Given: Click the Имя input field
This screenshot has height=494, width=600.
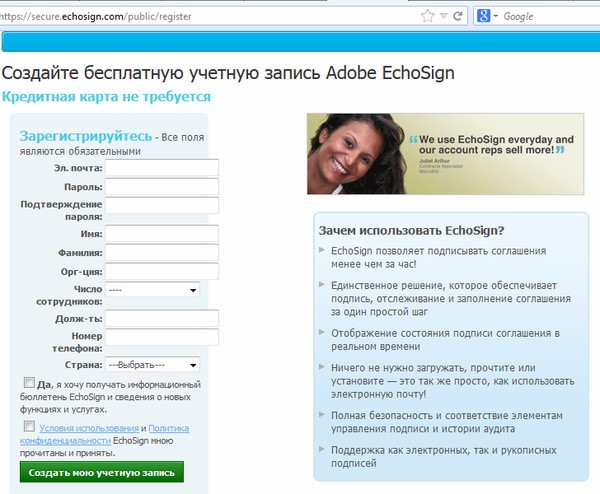Looking at the screenshot, I should tap(162, 234).
